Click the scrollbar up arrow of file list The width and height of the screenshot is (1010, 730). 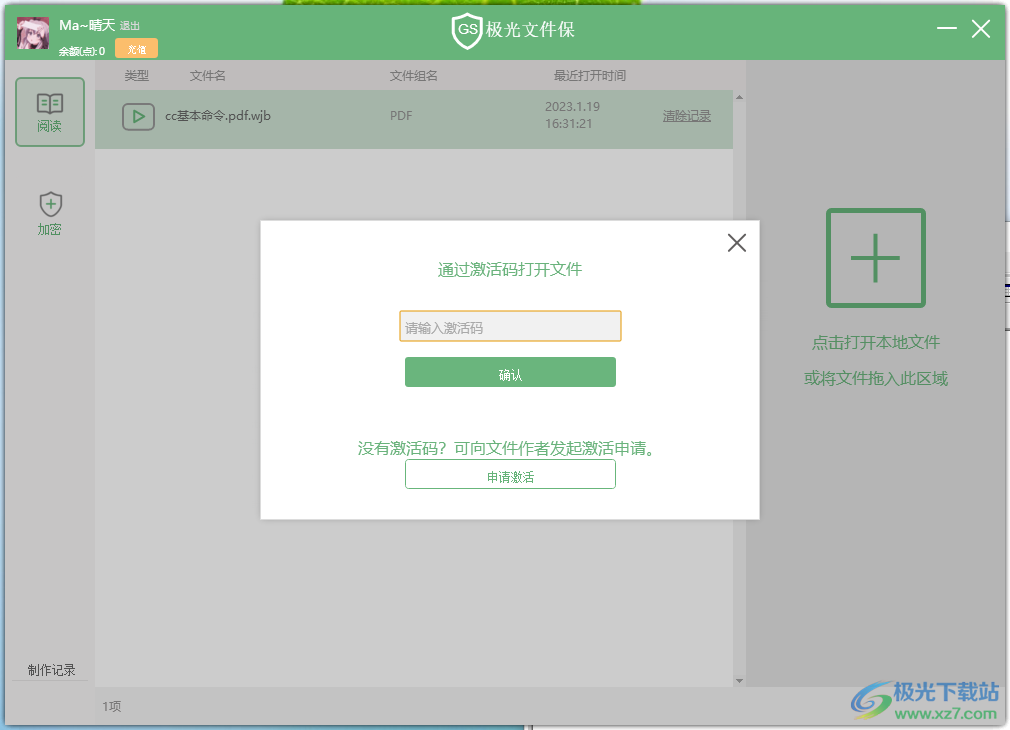click(738, 95)
